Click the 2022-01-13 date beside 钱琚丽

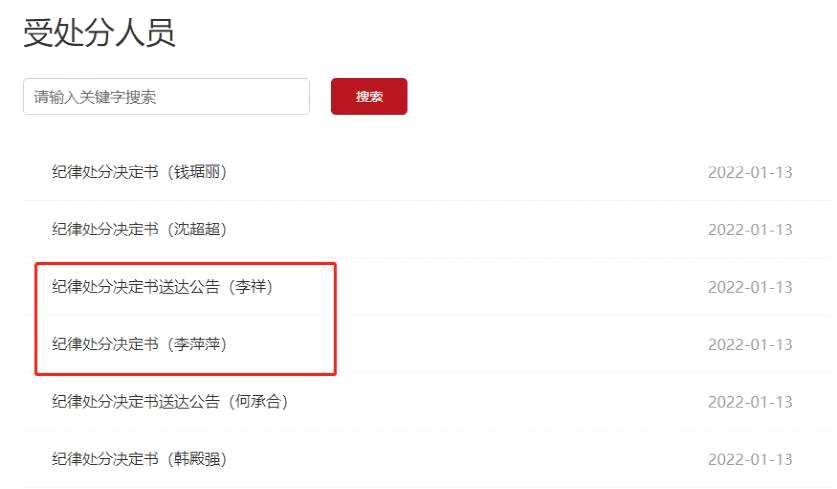click(750, 172)
